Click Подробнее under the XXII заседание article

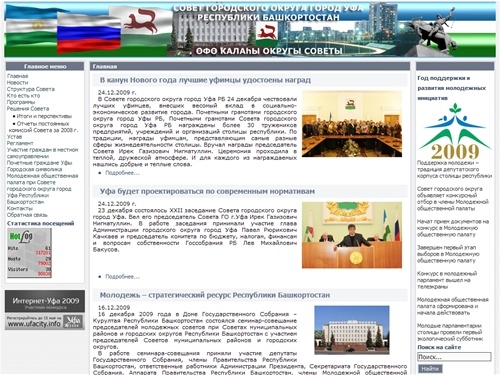tap(122, 276)
